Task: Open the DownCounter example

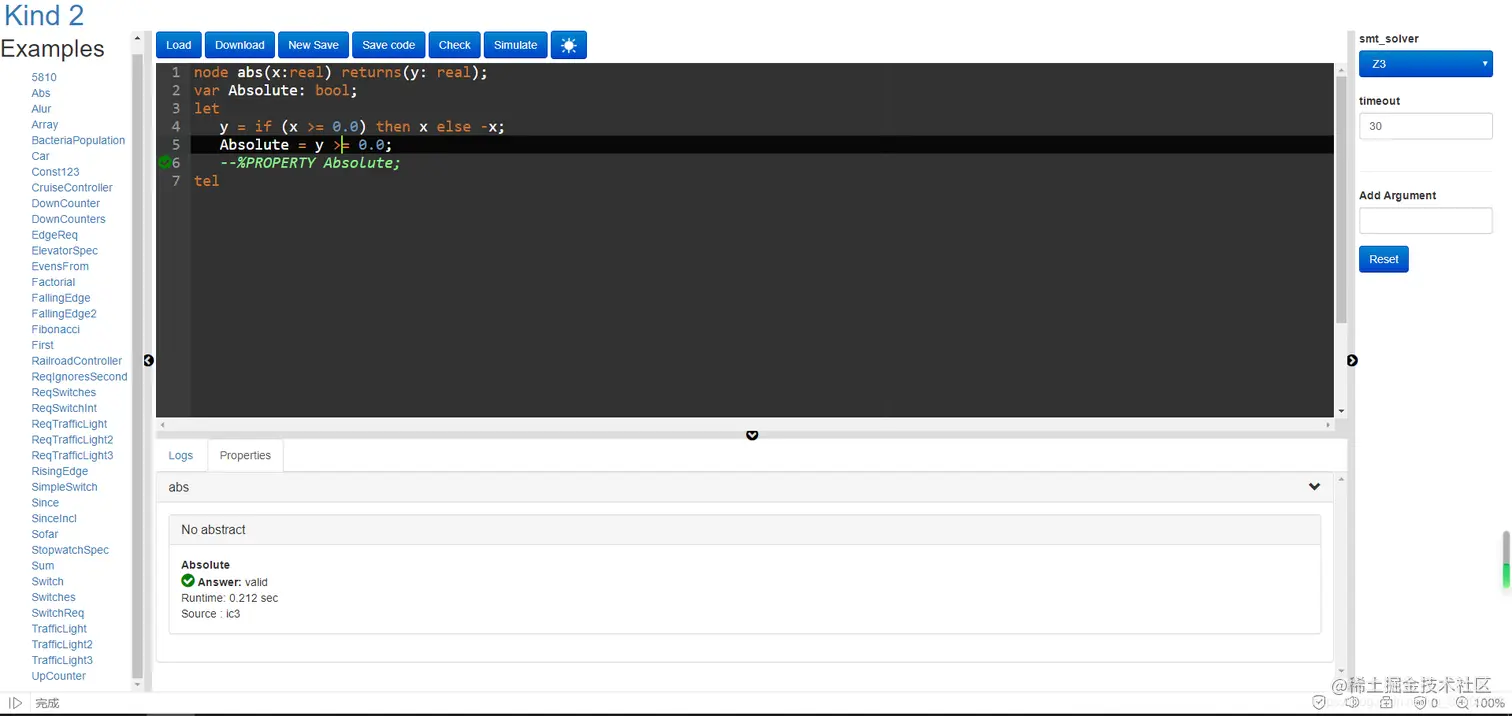Action: [x=66, y=203]
